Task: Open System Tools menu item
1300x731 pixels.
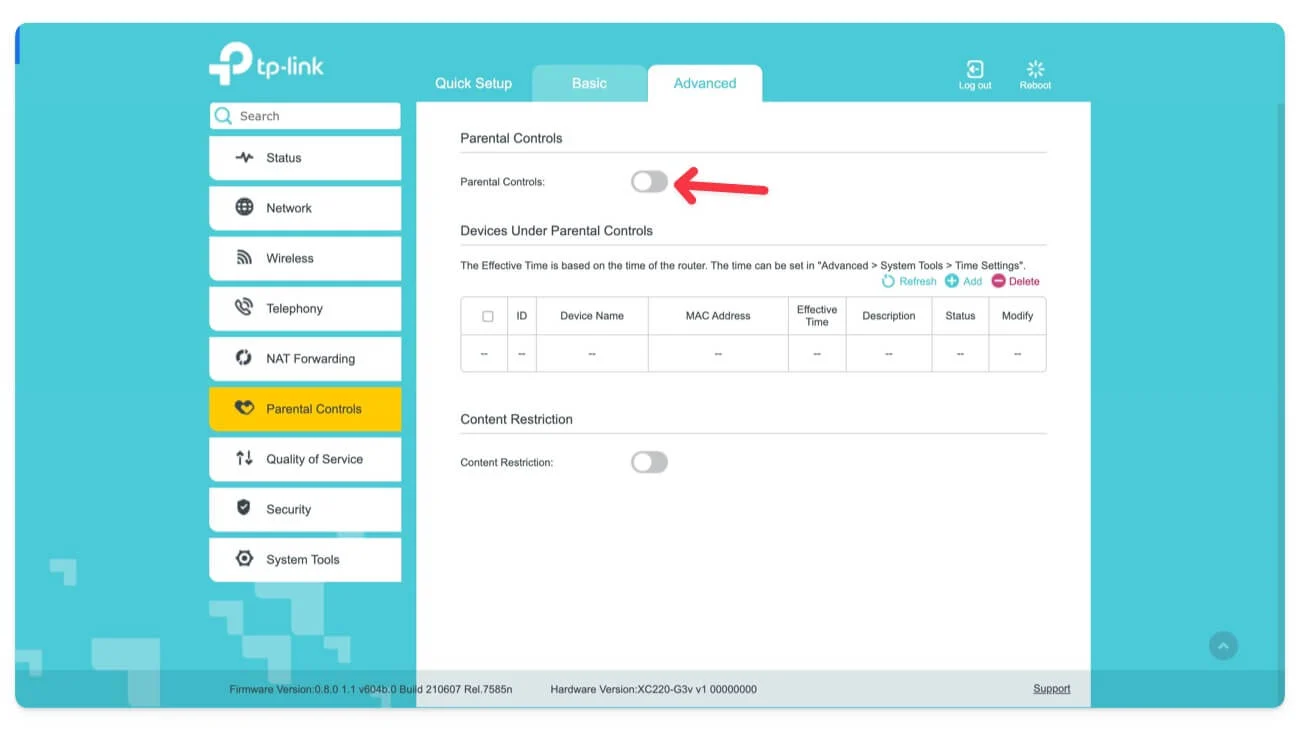Action: (x=305, y=559)
